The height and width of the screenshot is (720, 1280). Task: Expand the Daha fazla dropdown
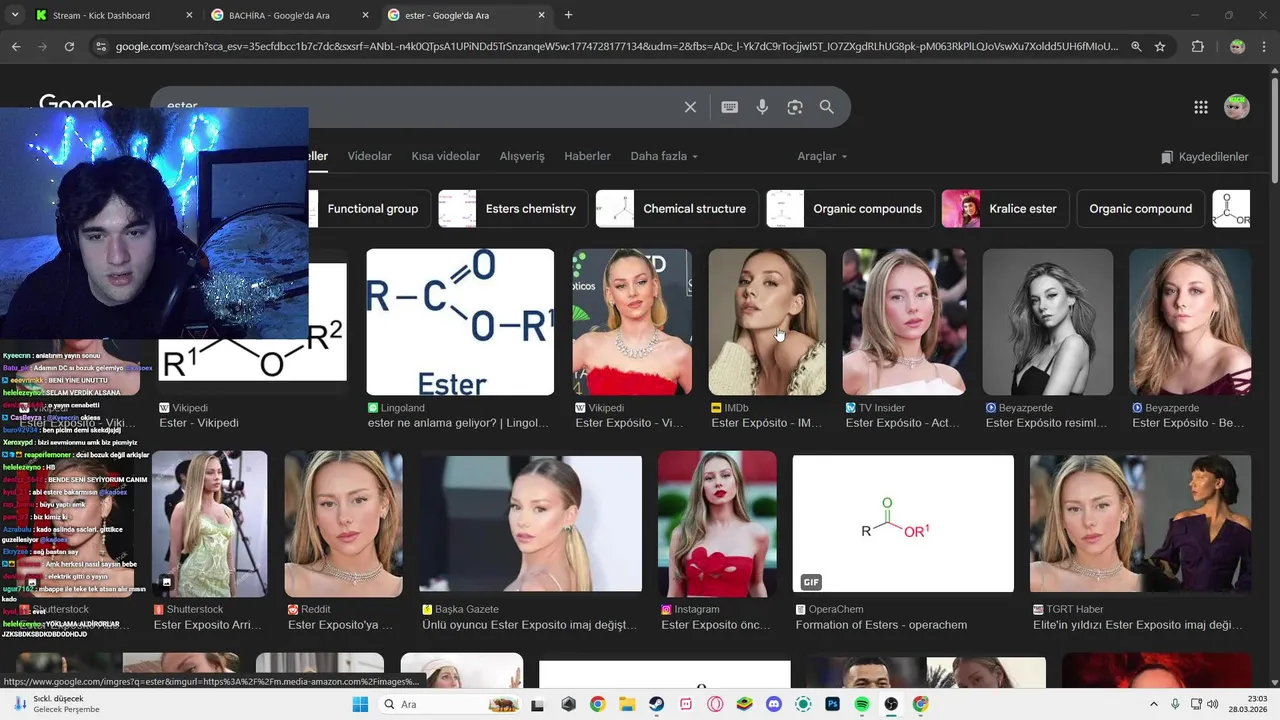[664, 156]
